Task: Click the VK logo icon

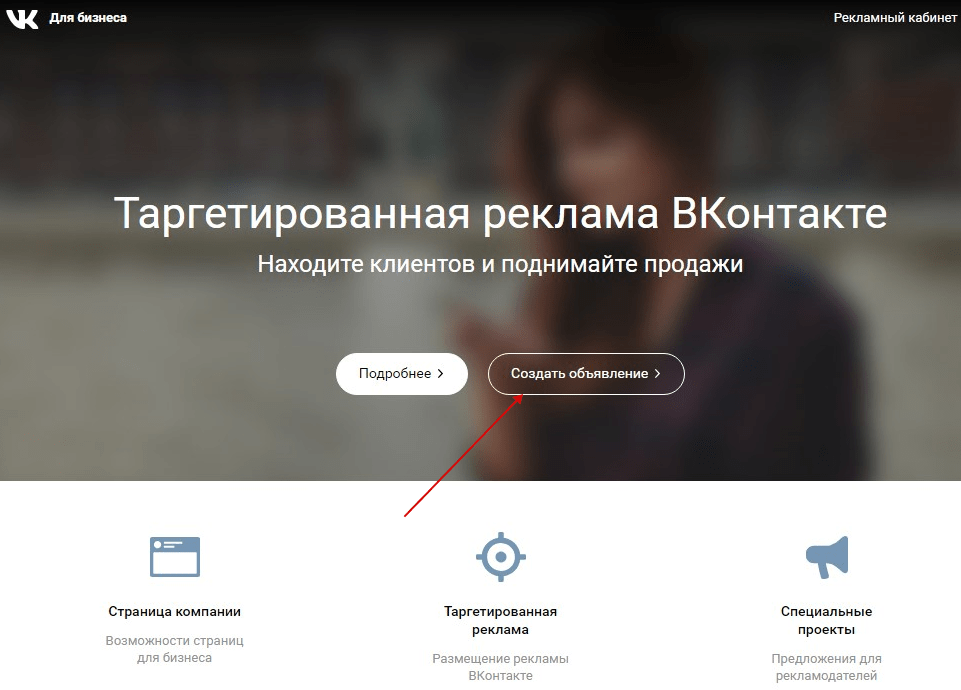Action: point(22,18)
